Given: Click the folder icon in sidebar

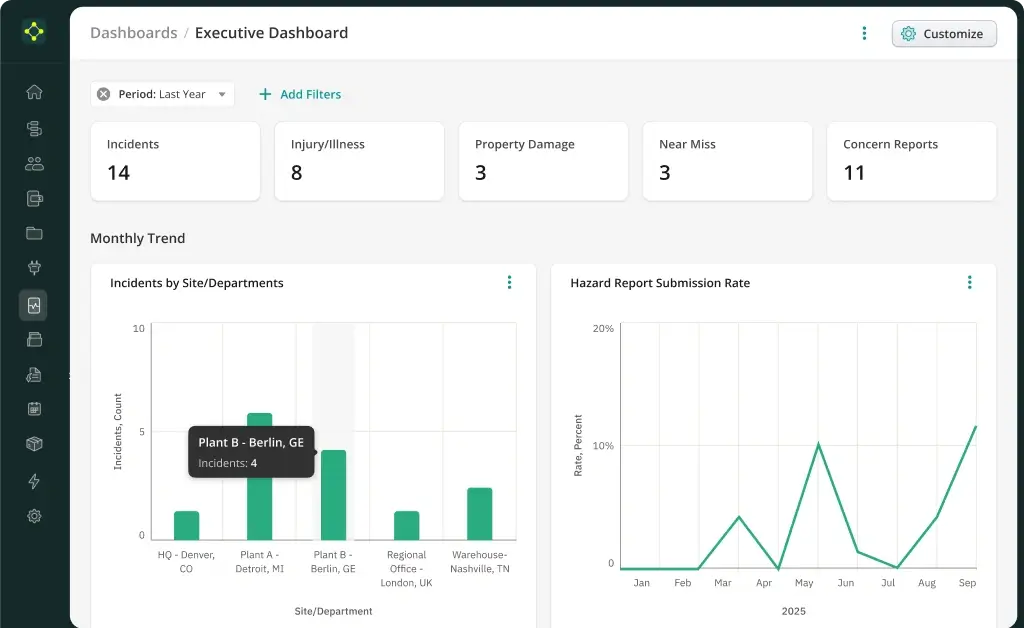Looking at the screenshot, I should pos(34,233).
